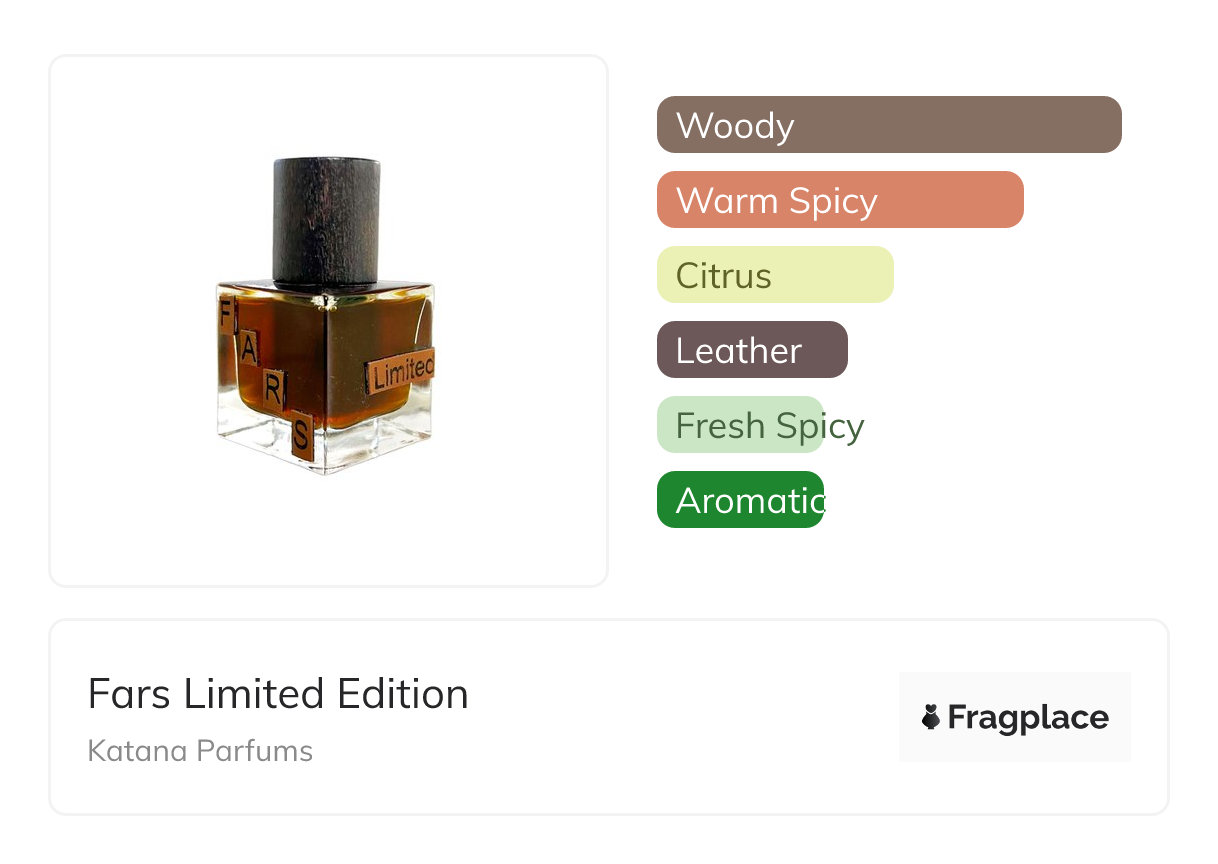
Task: Select the Woody accord bar
Action: pyautogui.click(x=889, y=125)
